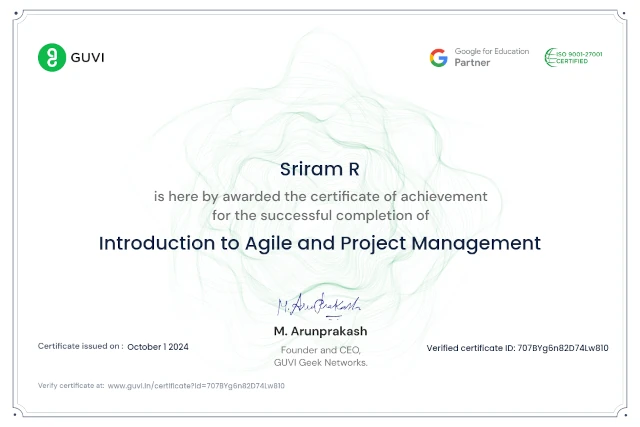Click the ISO 9001-27001 certified badge

click(x=573, y=57)
